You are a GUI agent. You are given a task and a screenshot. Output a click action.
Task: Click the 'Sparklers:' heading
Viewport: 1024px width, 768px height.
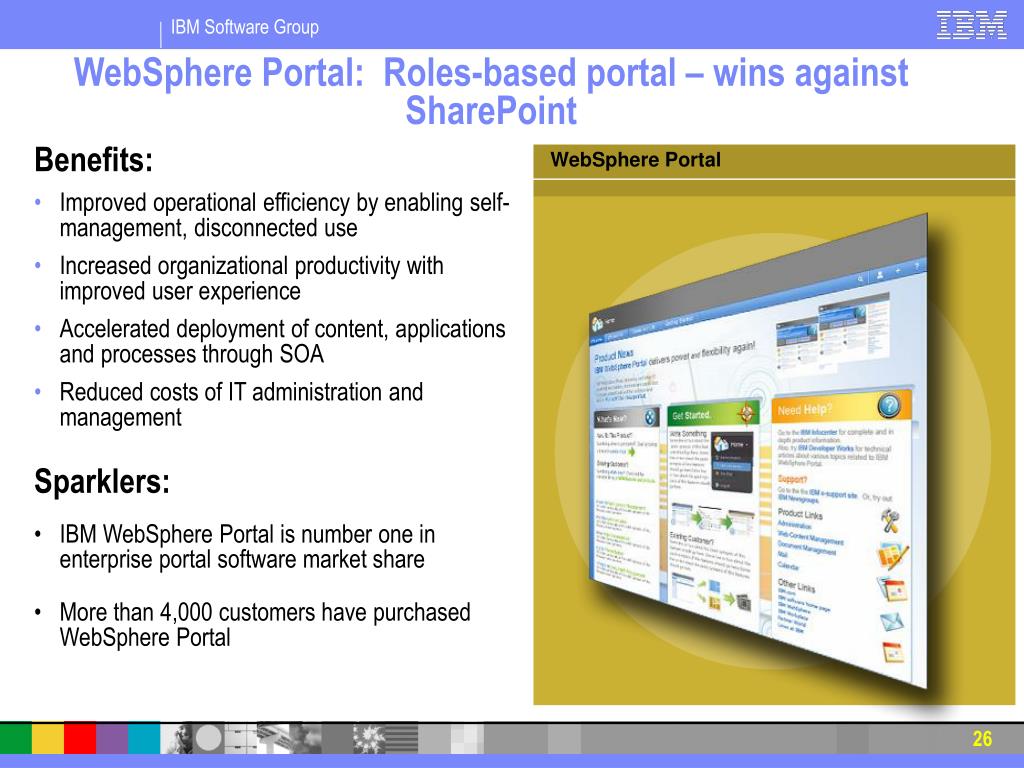coord(102,482)
